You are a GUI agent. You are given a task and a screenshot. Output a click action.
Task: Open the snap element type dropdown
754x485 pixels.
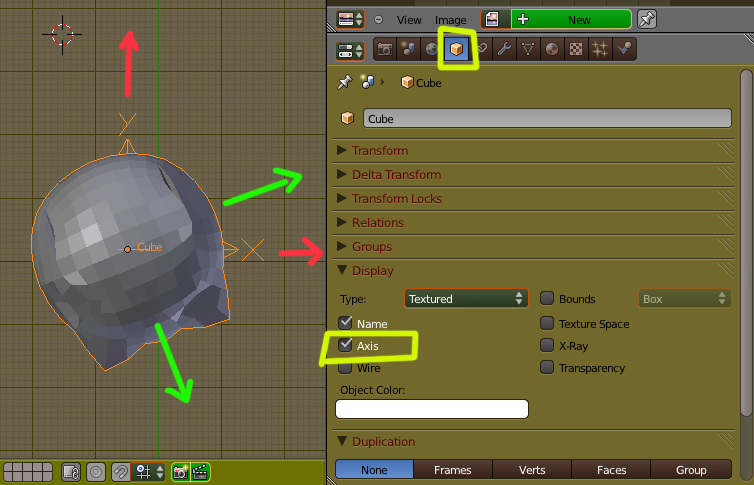[x=148, y=472]
